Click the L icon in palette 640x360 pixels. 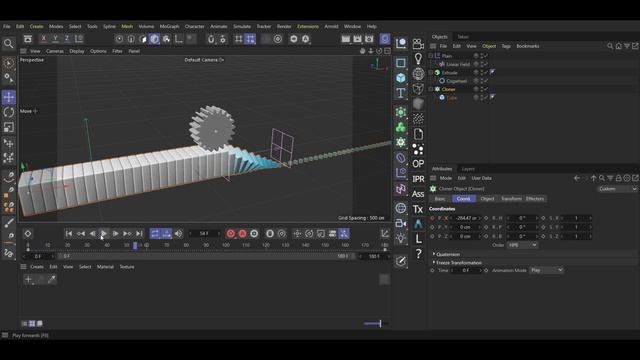pyautogui.click(x=418, y=239)
